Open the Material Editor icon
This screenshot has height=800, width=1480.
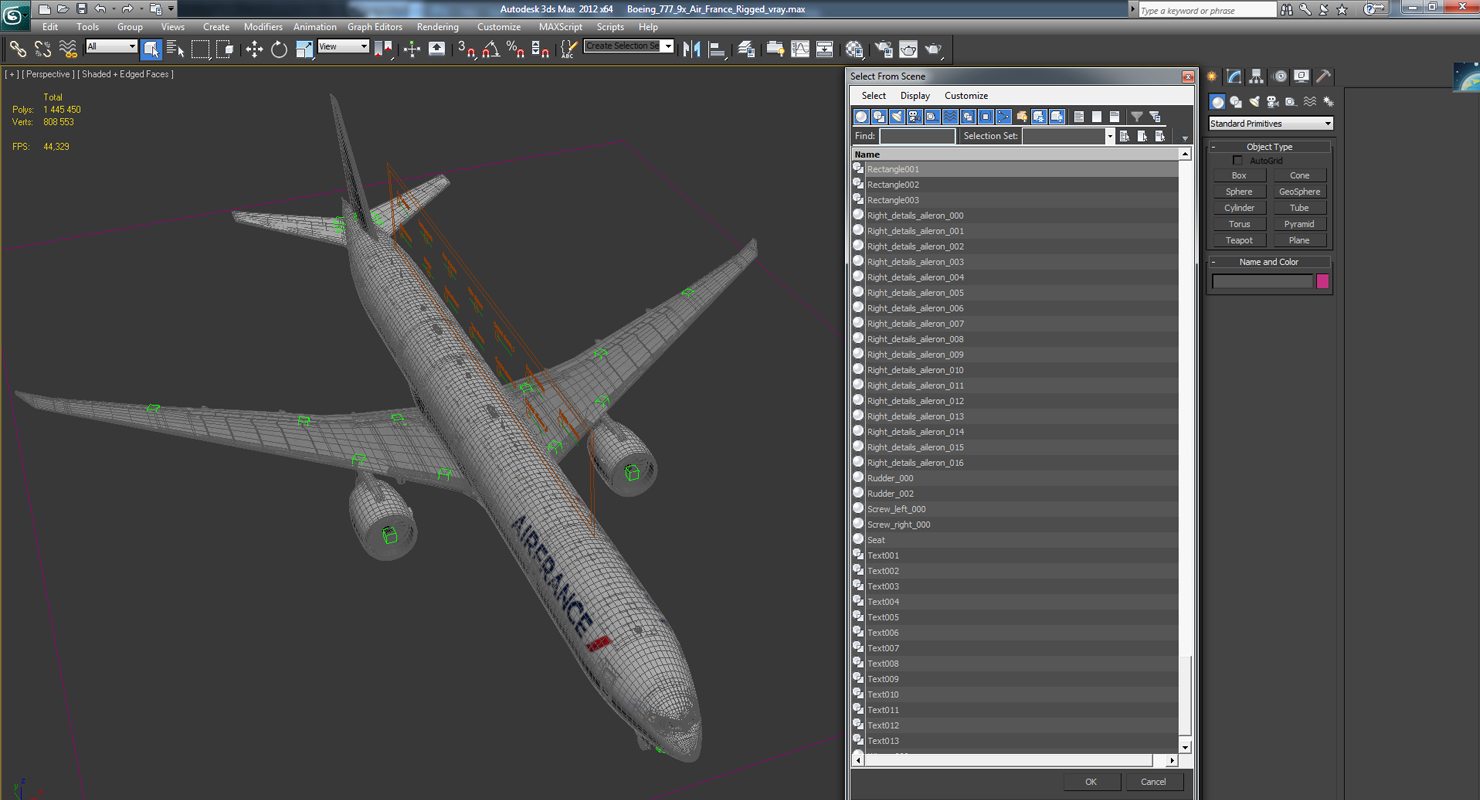[854, 49]
